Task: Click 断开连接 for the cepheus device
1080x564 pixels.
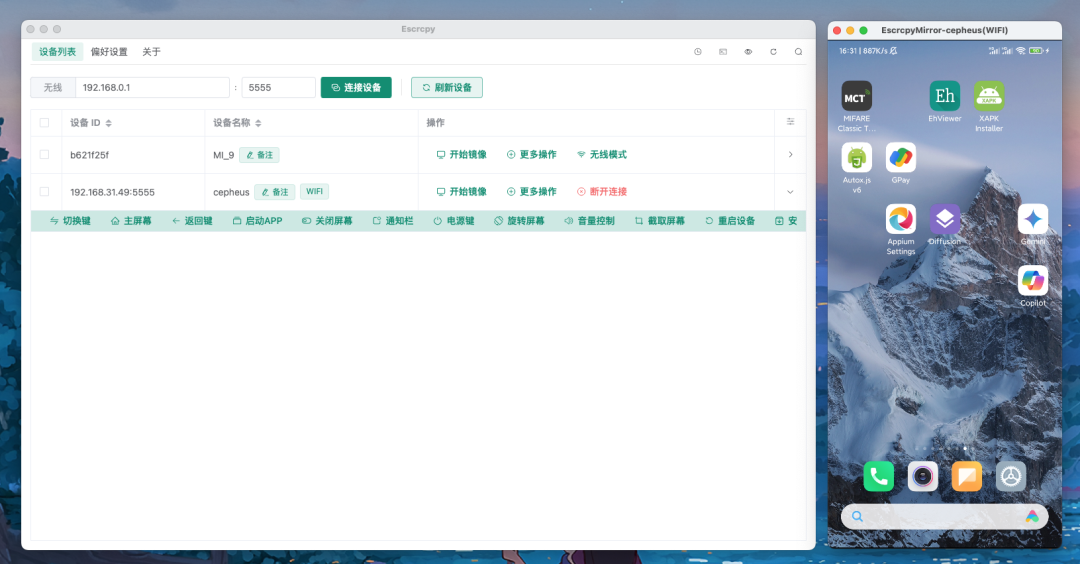Action: 602,192
